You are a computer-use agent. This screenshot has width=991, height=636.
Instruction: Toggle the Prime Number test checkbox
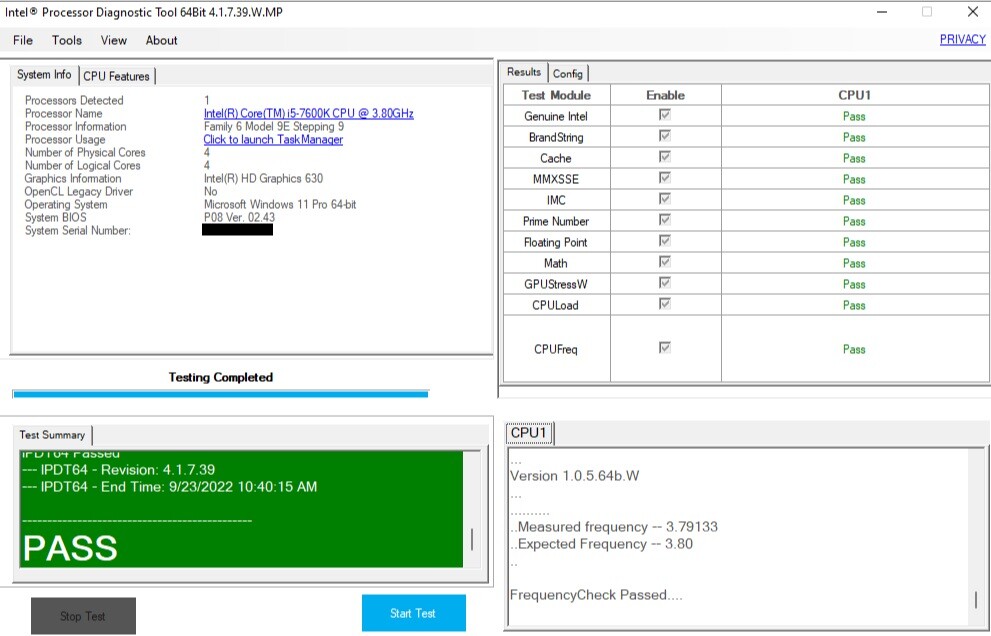[664, 219]
